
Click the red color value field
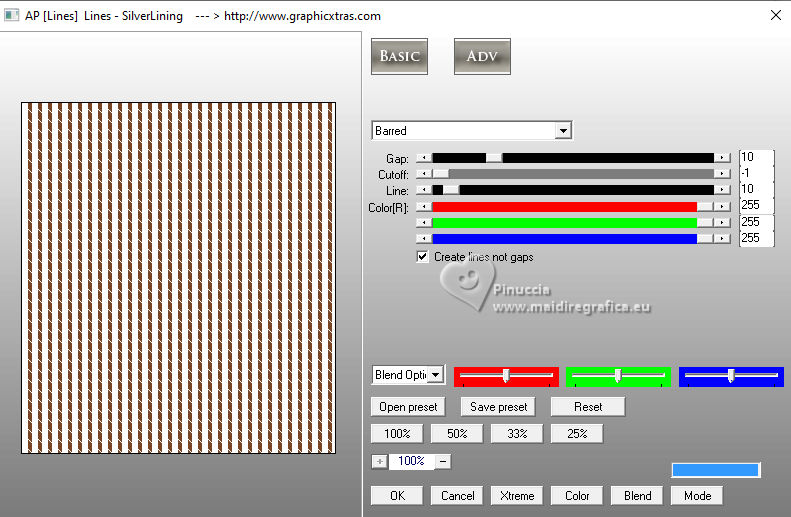(756, 205)
